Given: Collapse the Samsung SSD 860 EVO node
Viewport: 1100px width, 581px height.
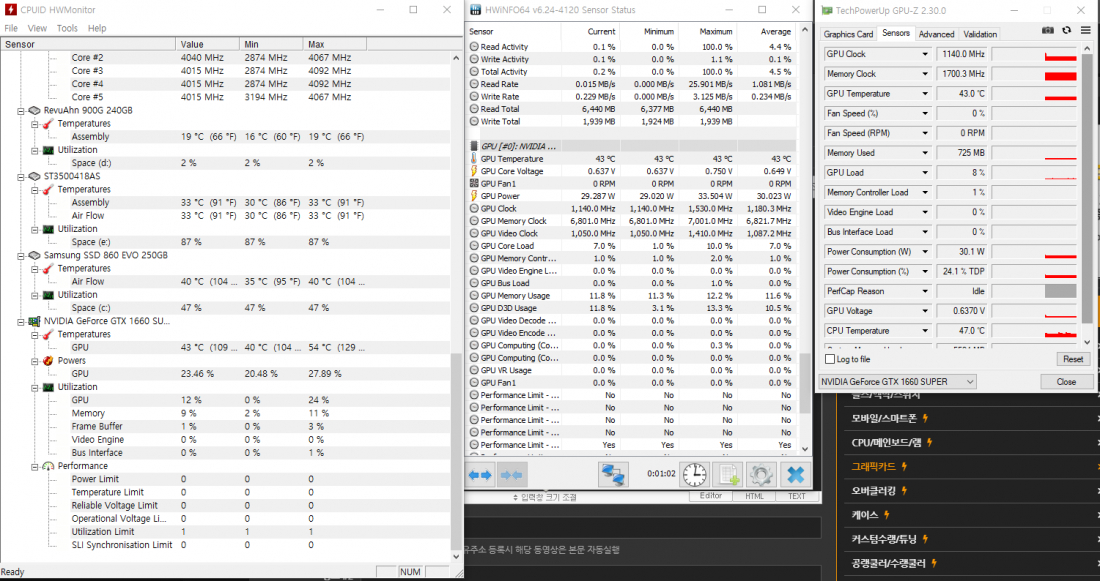Looking at the screenshot, I should 21,255.
